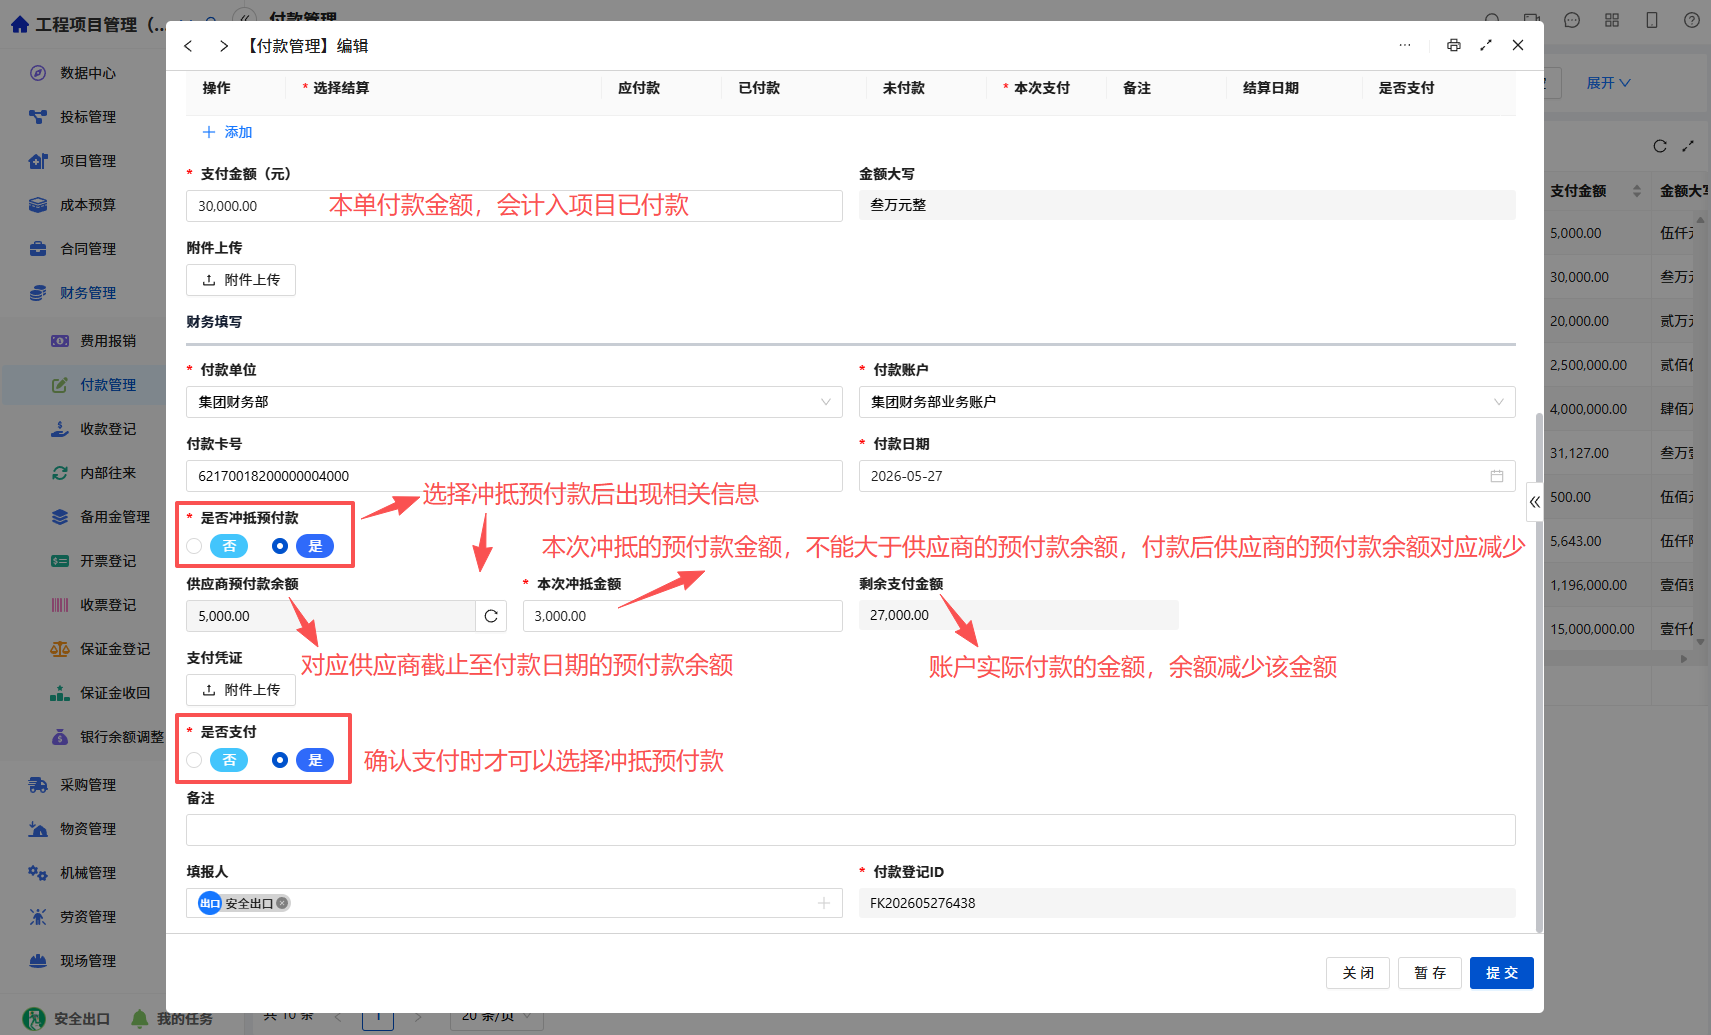Click the 暂存 button
The image size is (1711, 1035).
point(1430,973)
